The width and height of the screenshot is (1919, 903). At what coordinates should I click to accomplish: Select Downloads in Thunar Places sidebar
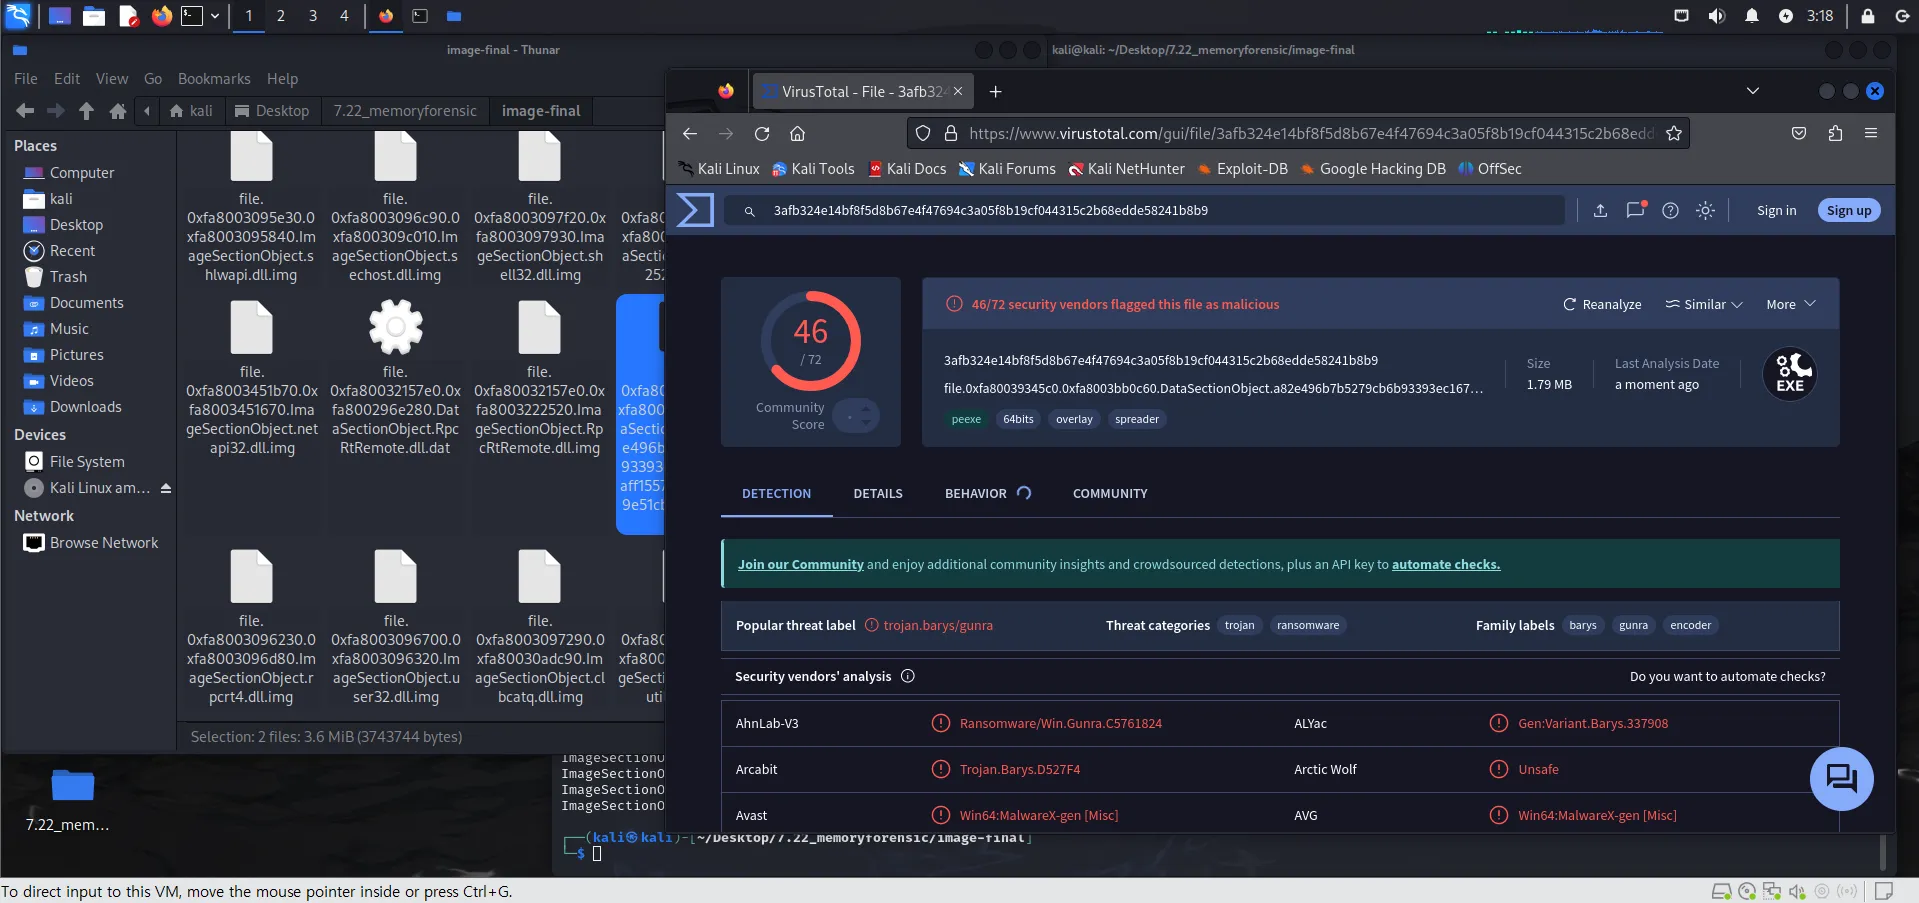[86, 407]
